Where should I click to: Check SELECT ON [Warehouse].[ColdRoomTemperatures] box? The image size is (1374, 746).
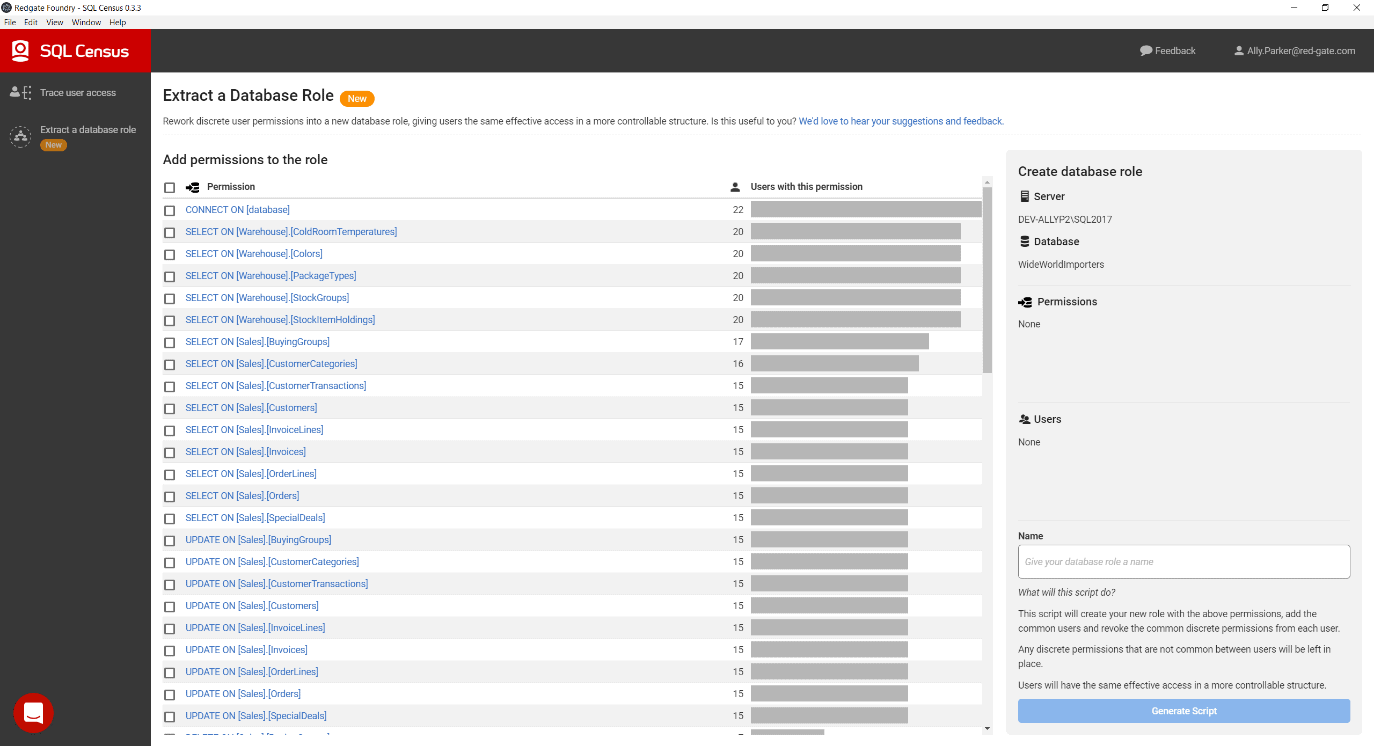169,233
